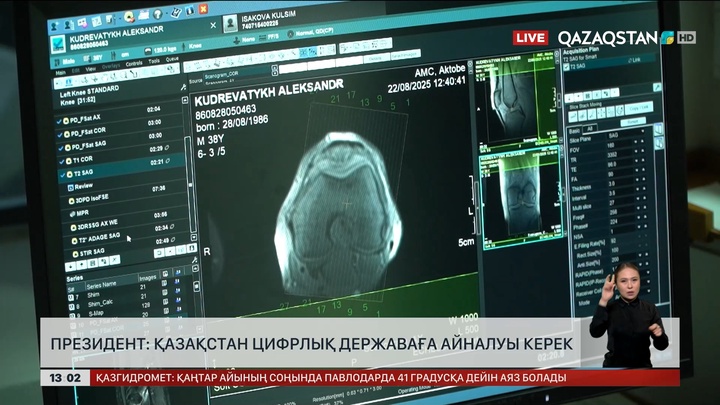Switch to the All parameters tab
This screenshot has height=405, width=720.
click(x=590, y=128)
